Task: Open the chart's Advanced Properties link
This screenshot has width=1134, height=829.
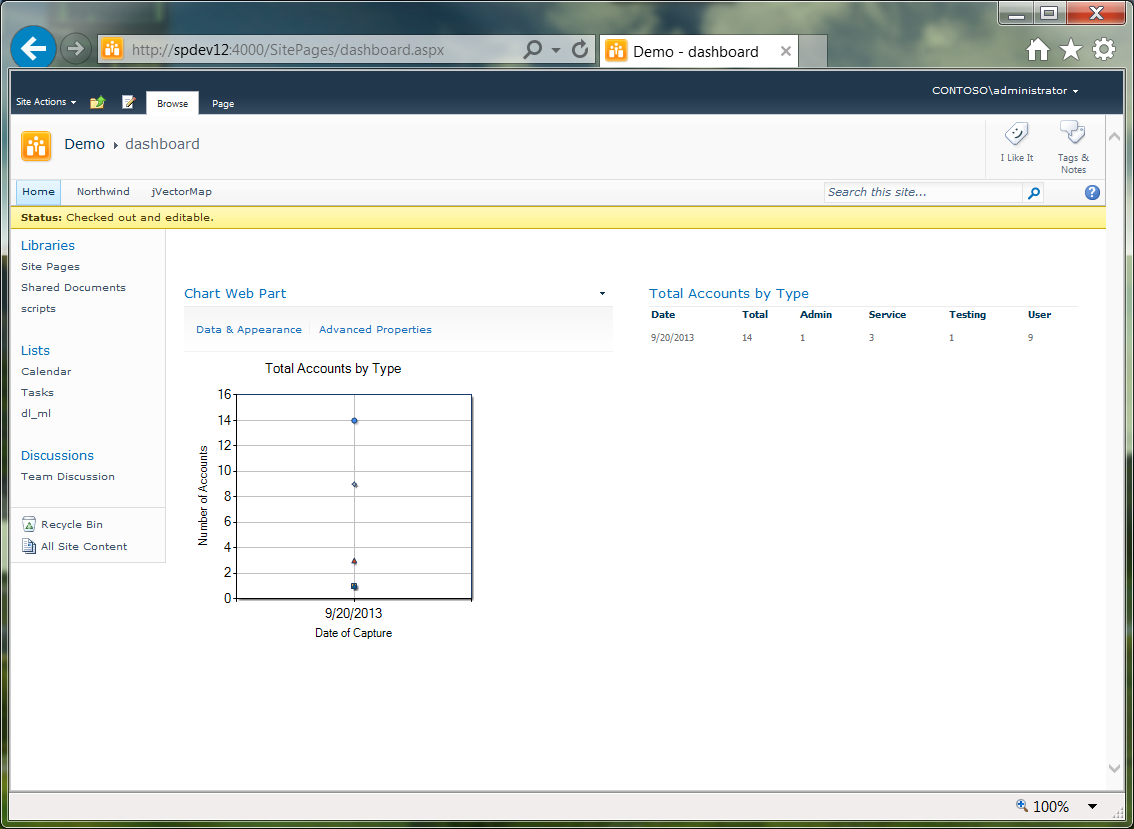Action: [x=375, y=329]
